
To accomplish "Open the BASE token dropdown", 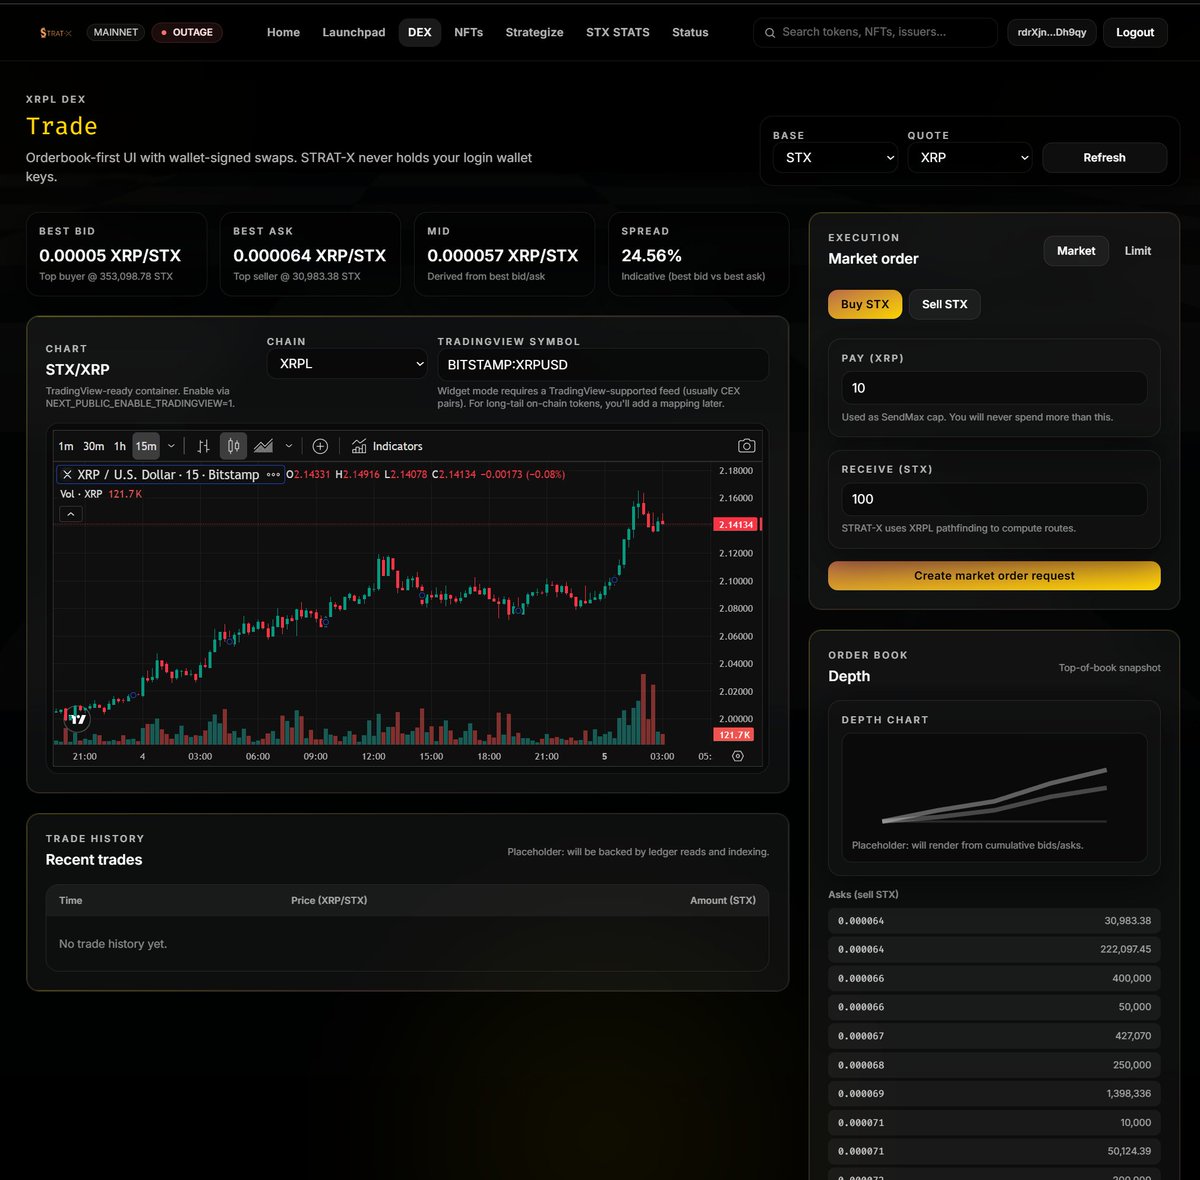I will (835, 158).
